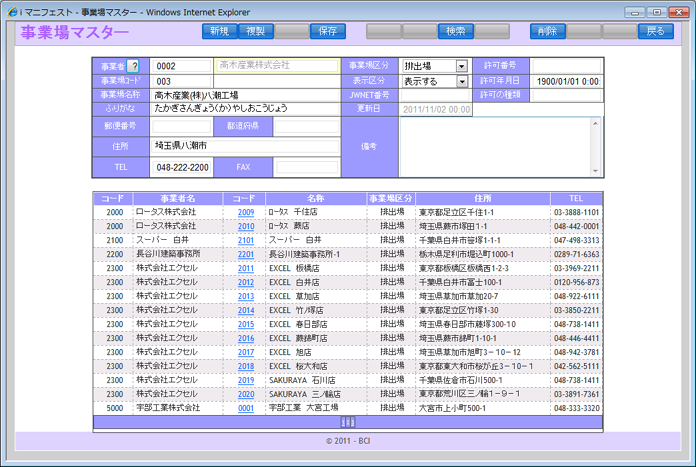Click the pager control below the table
The width and height of the screenshot is (696, 467).
click(x=348, y=422)
